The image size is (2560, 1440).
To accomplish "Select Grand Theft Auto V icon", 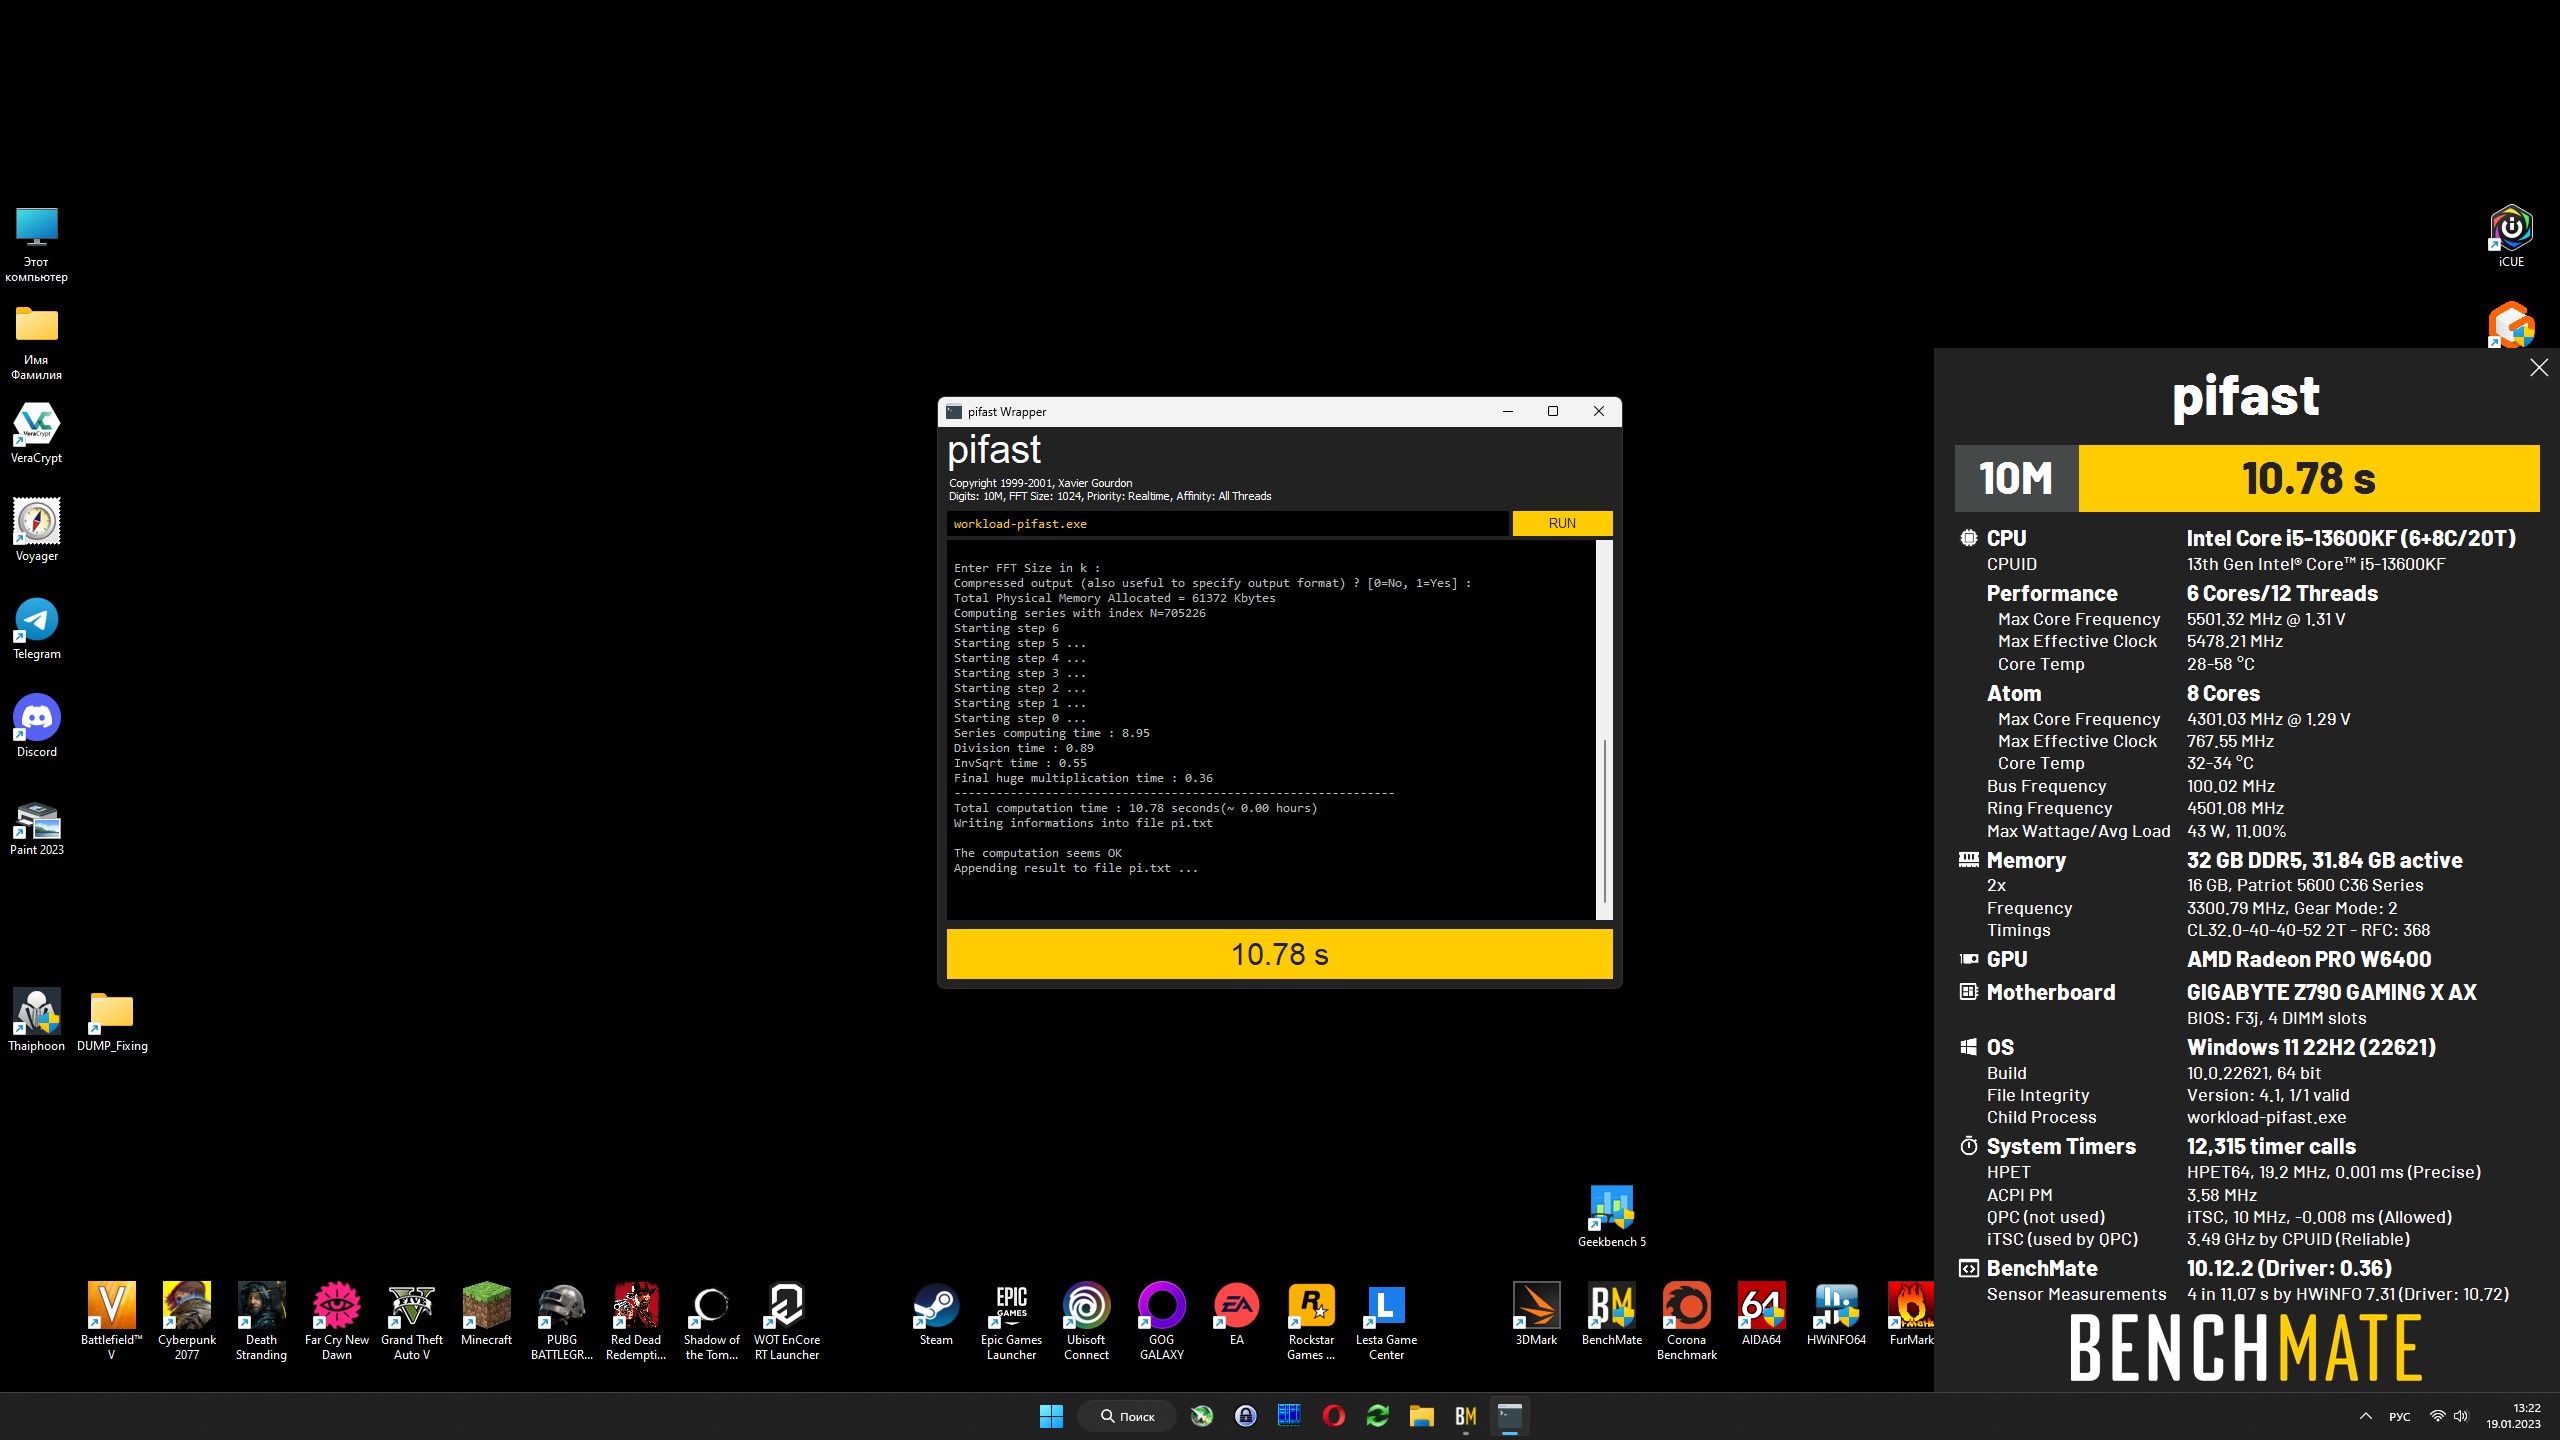I will coord(412,1322).
